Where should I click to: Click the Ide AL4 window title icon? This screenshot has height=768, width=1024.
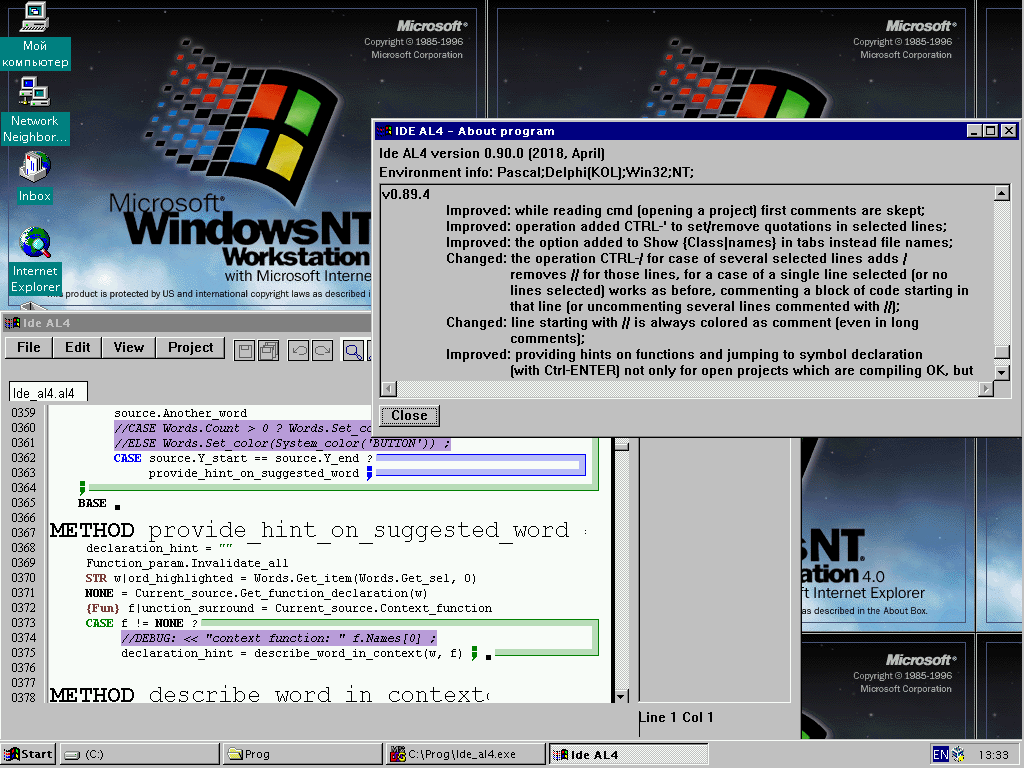pyautogui.click(x=12, y=323)
